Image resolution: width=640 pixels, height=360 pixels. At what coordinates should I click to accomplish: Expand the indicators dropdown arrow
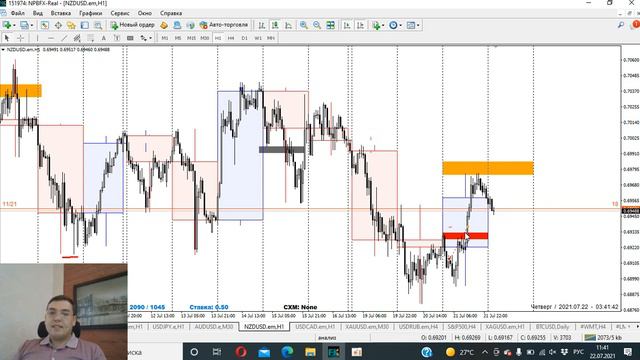(x=383, y=25)
